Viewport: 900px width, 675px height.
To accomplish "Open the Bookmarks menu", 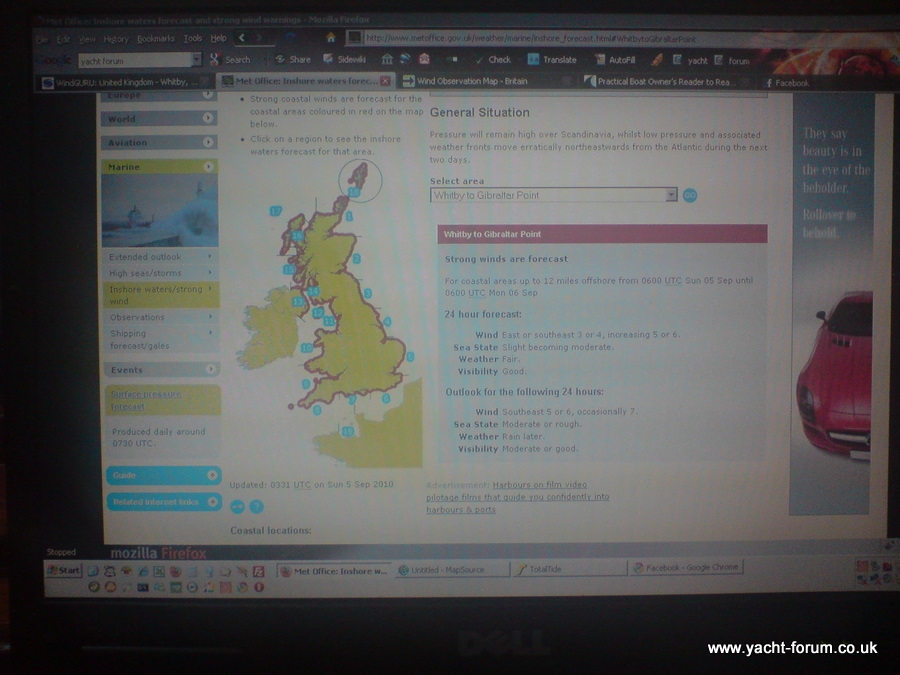I will pyautogui.click(x=156, y=38).
